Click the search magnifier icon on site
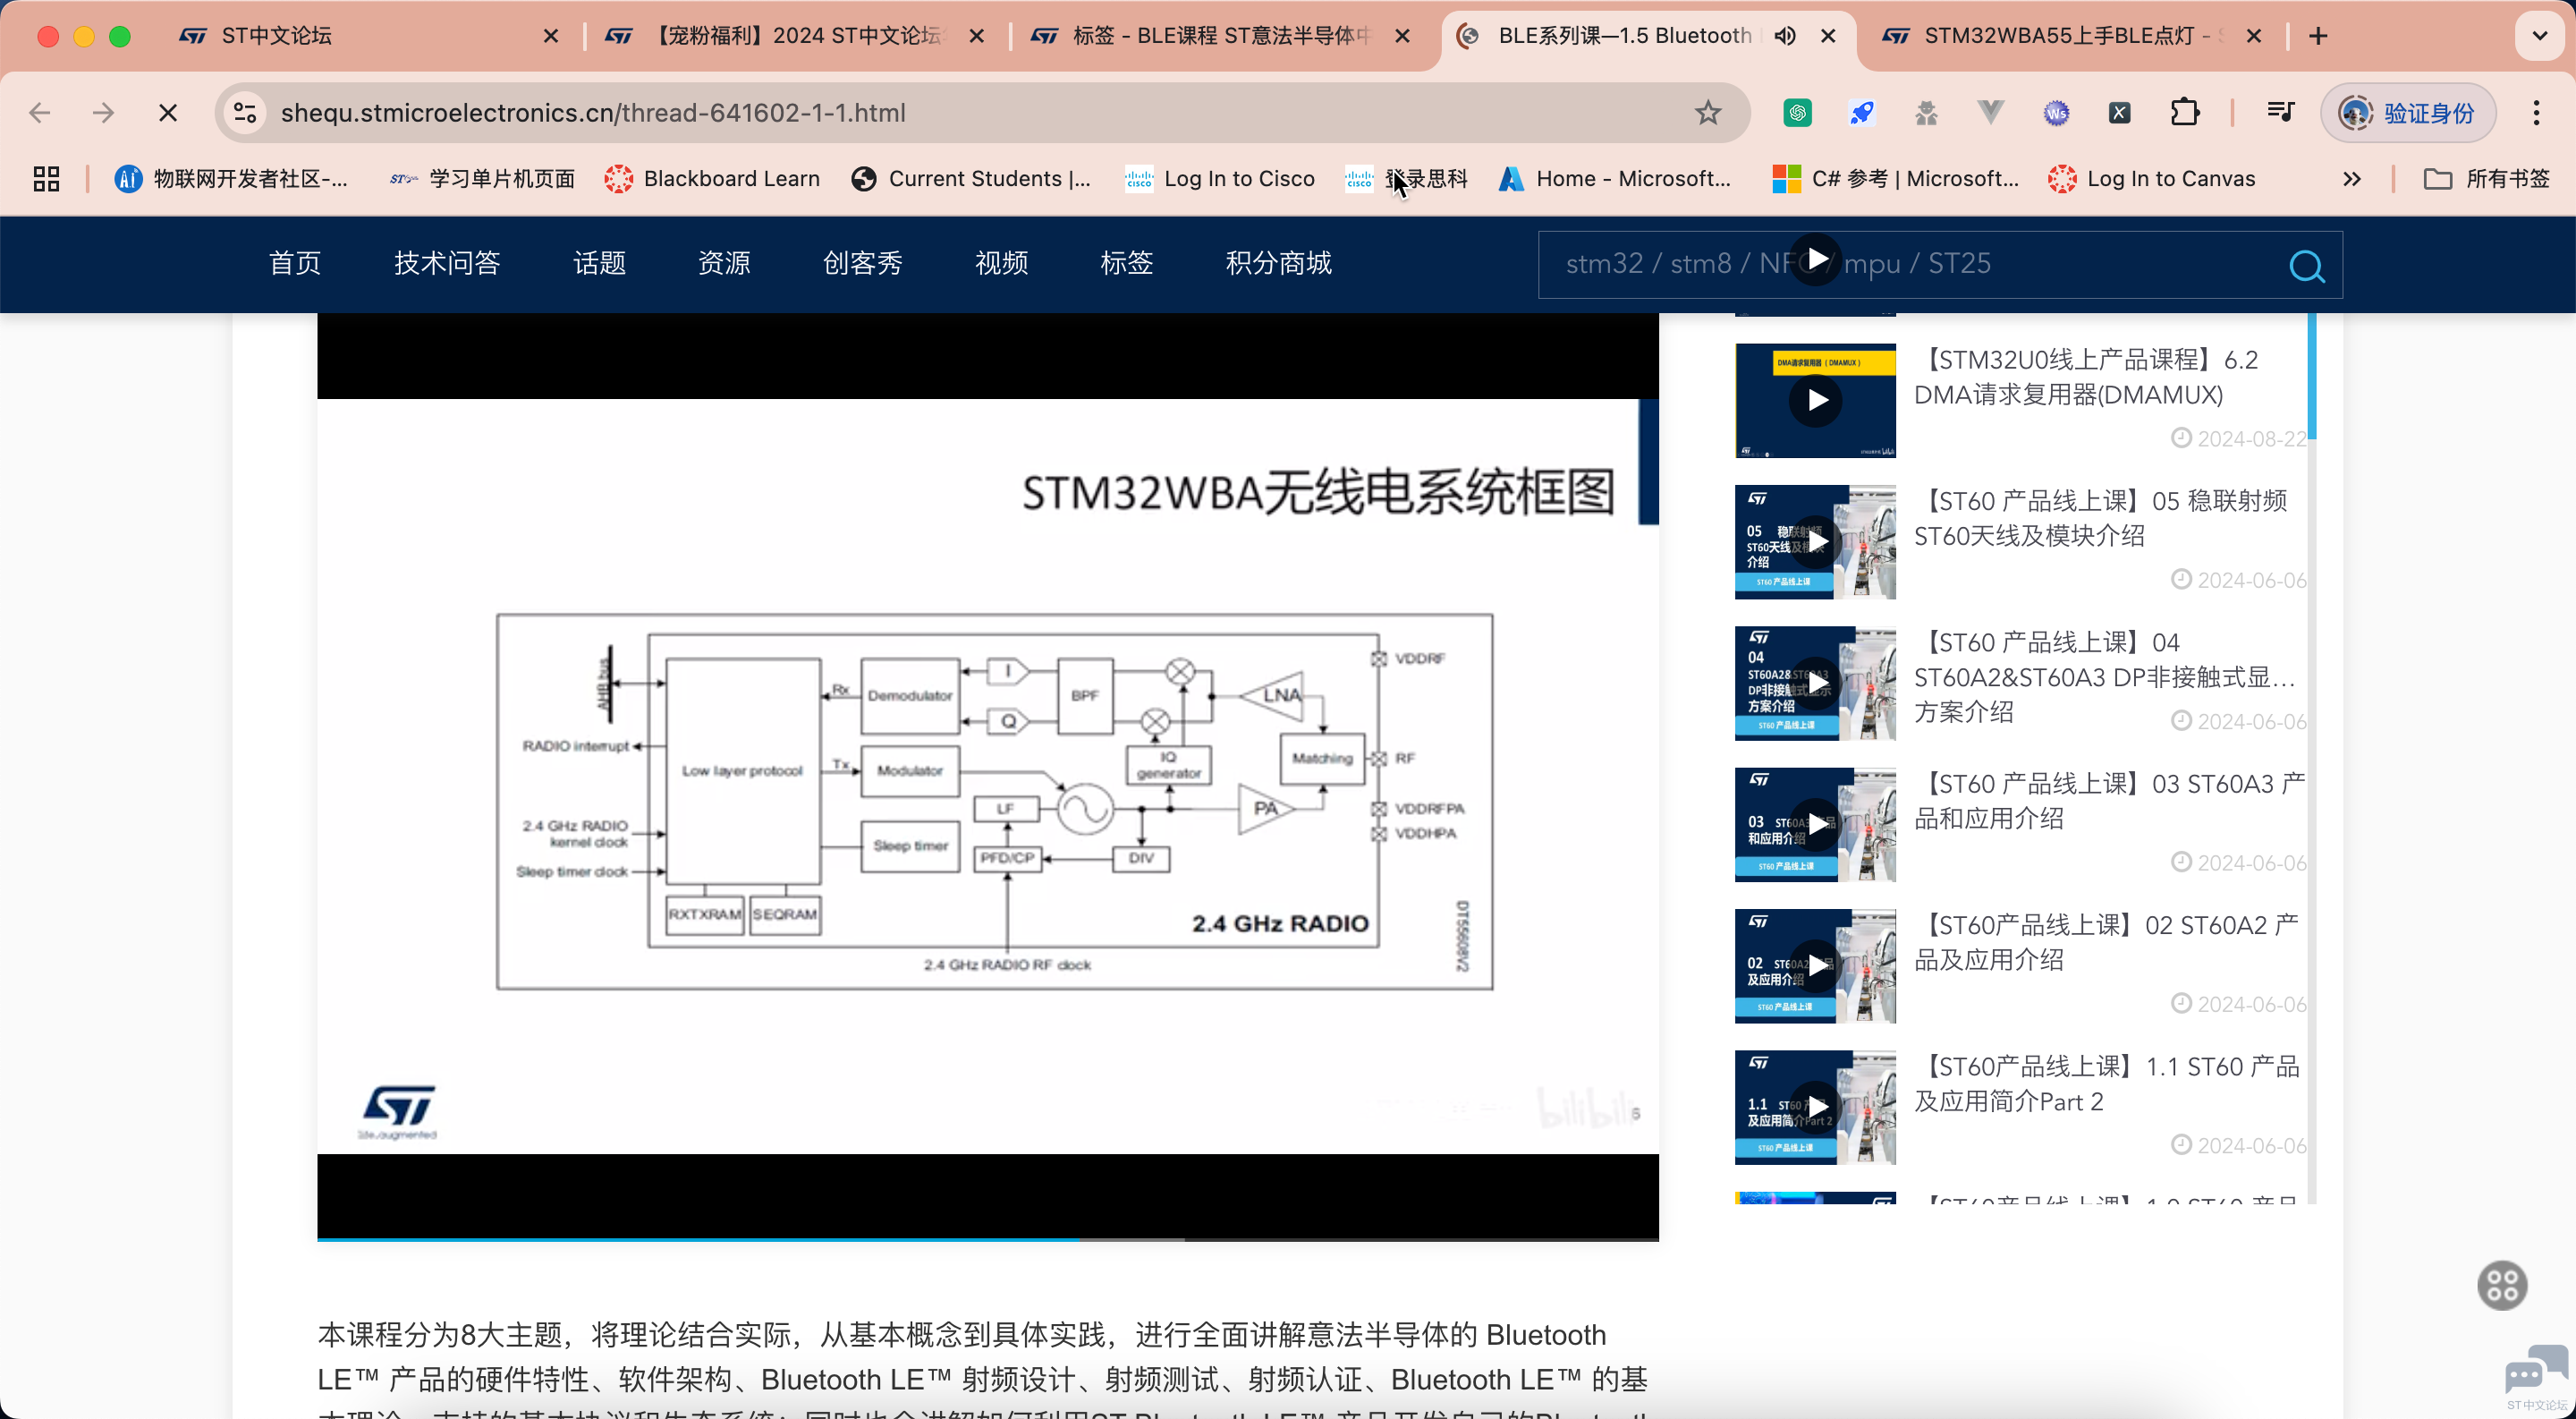The height and width of the screenshot is (1419, 2576). (2306, 267)
